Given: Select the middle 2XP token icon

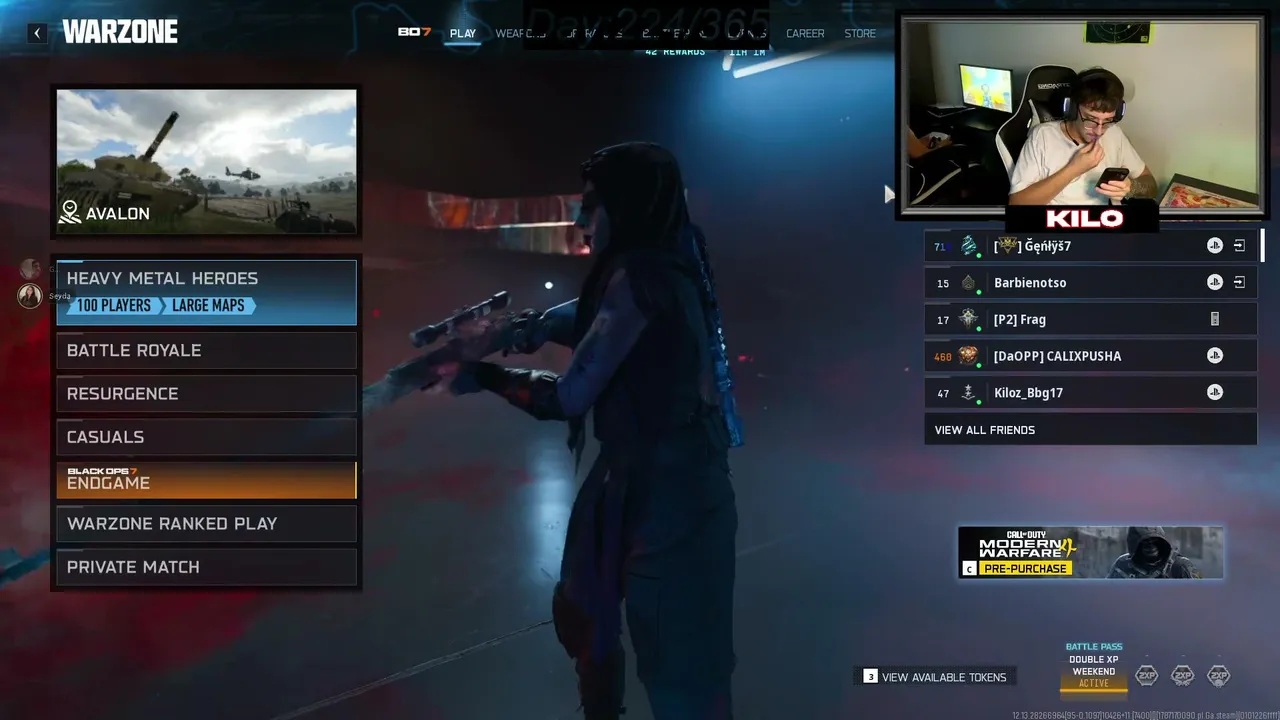Looking at the screenshot, I should (x=1182, y=676).
